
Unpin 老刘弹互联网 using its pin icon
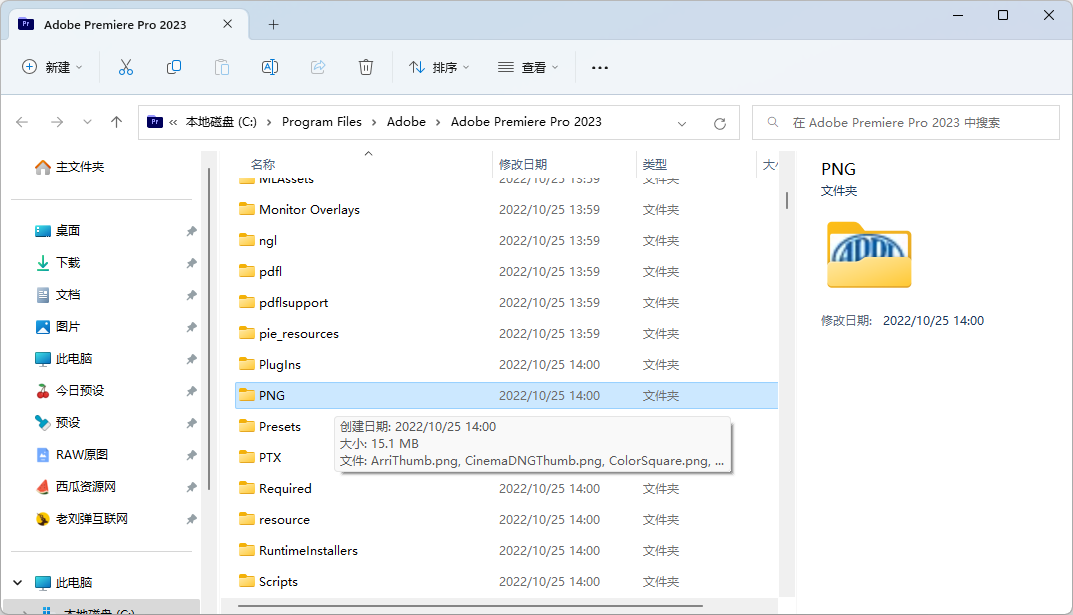pyautogui.click(x=192, y=519)
